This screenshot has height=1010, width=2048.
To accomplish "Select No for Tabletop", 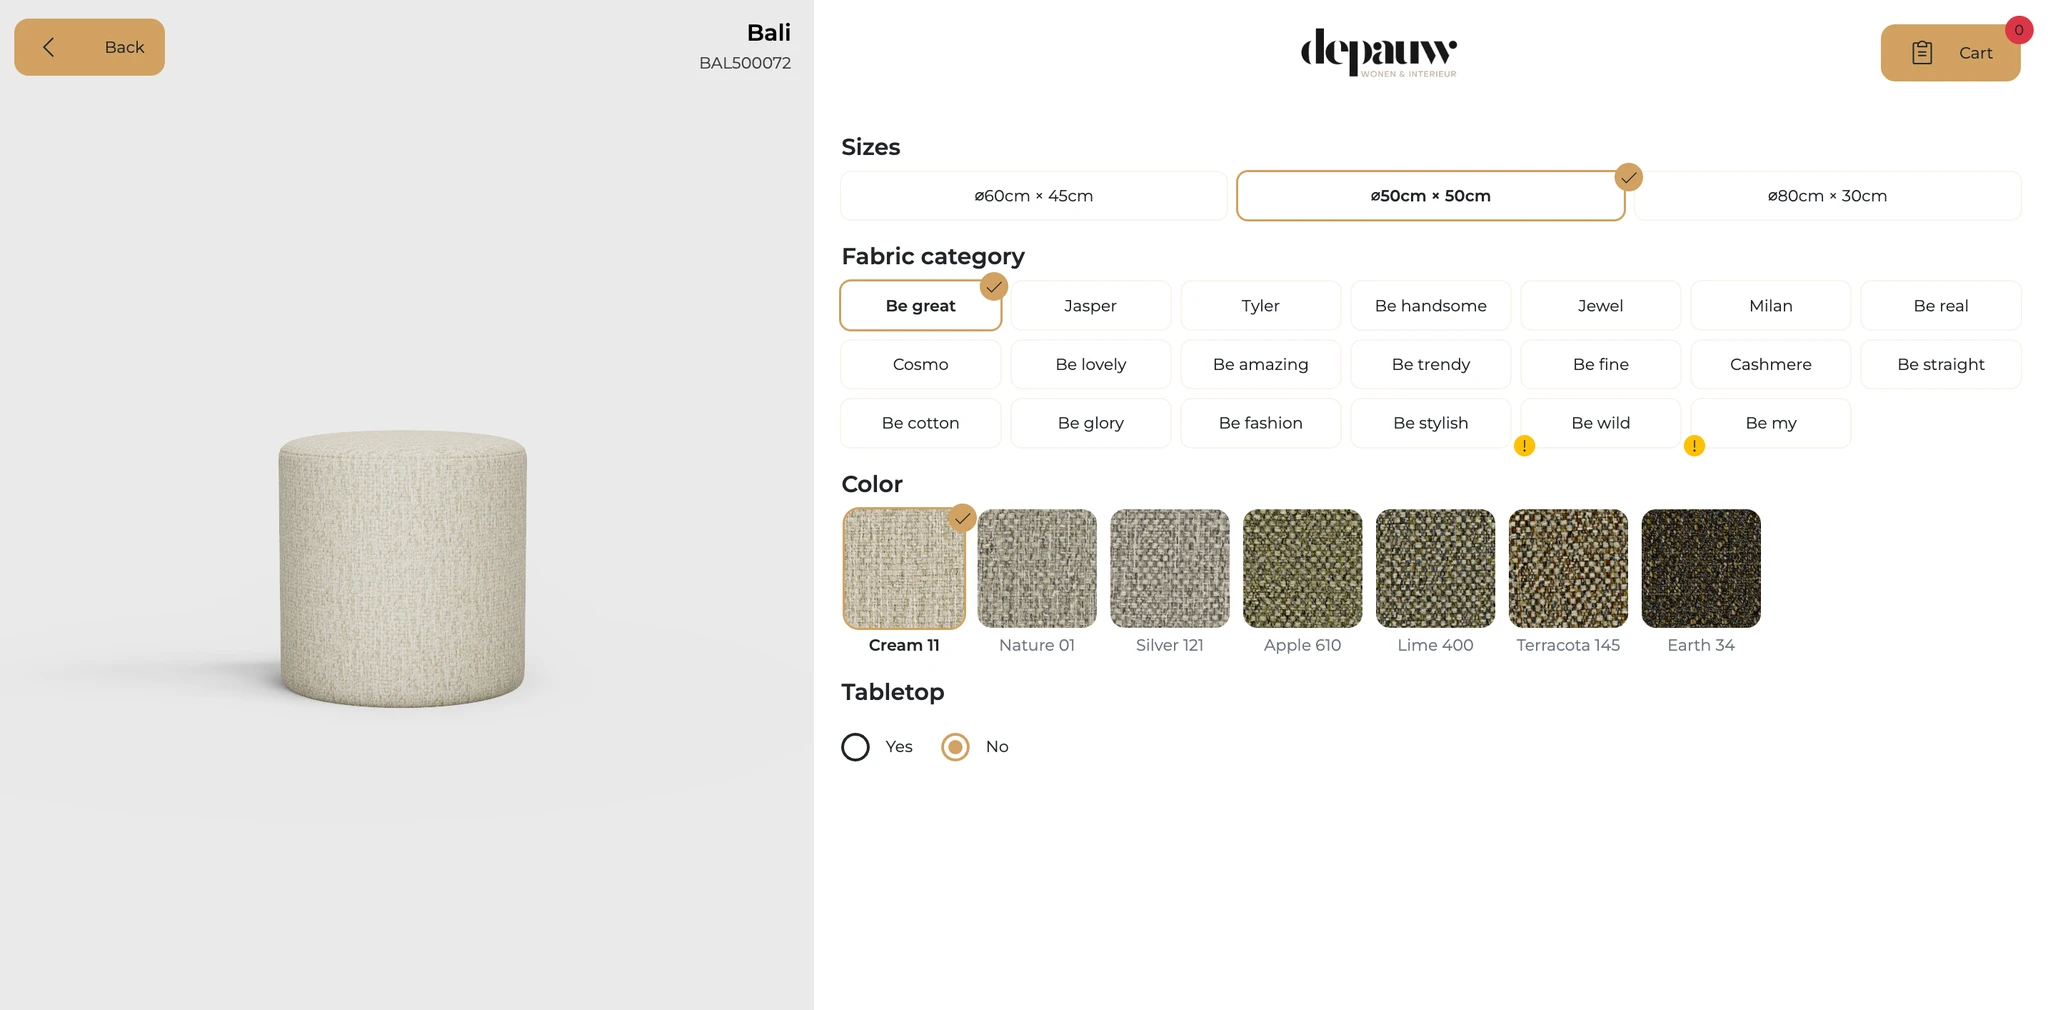I will tap(956, 747).
